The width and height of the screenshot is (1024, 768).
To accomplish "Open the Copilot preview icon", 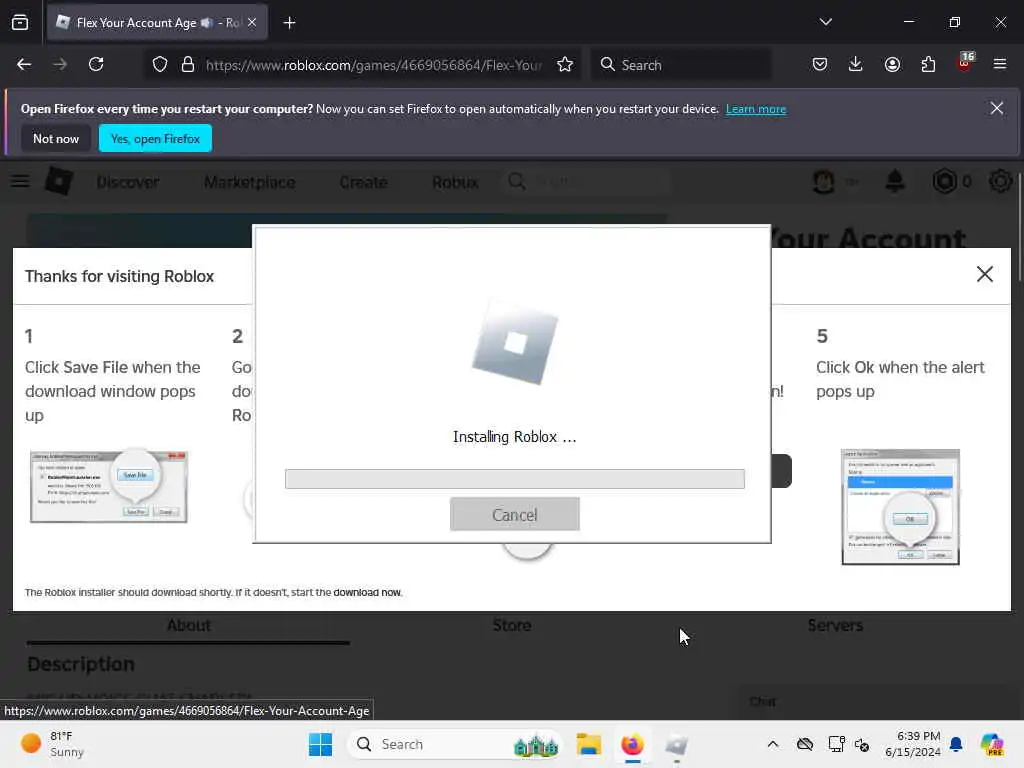I will click(992, 744).
